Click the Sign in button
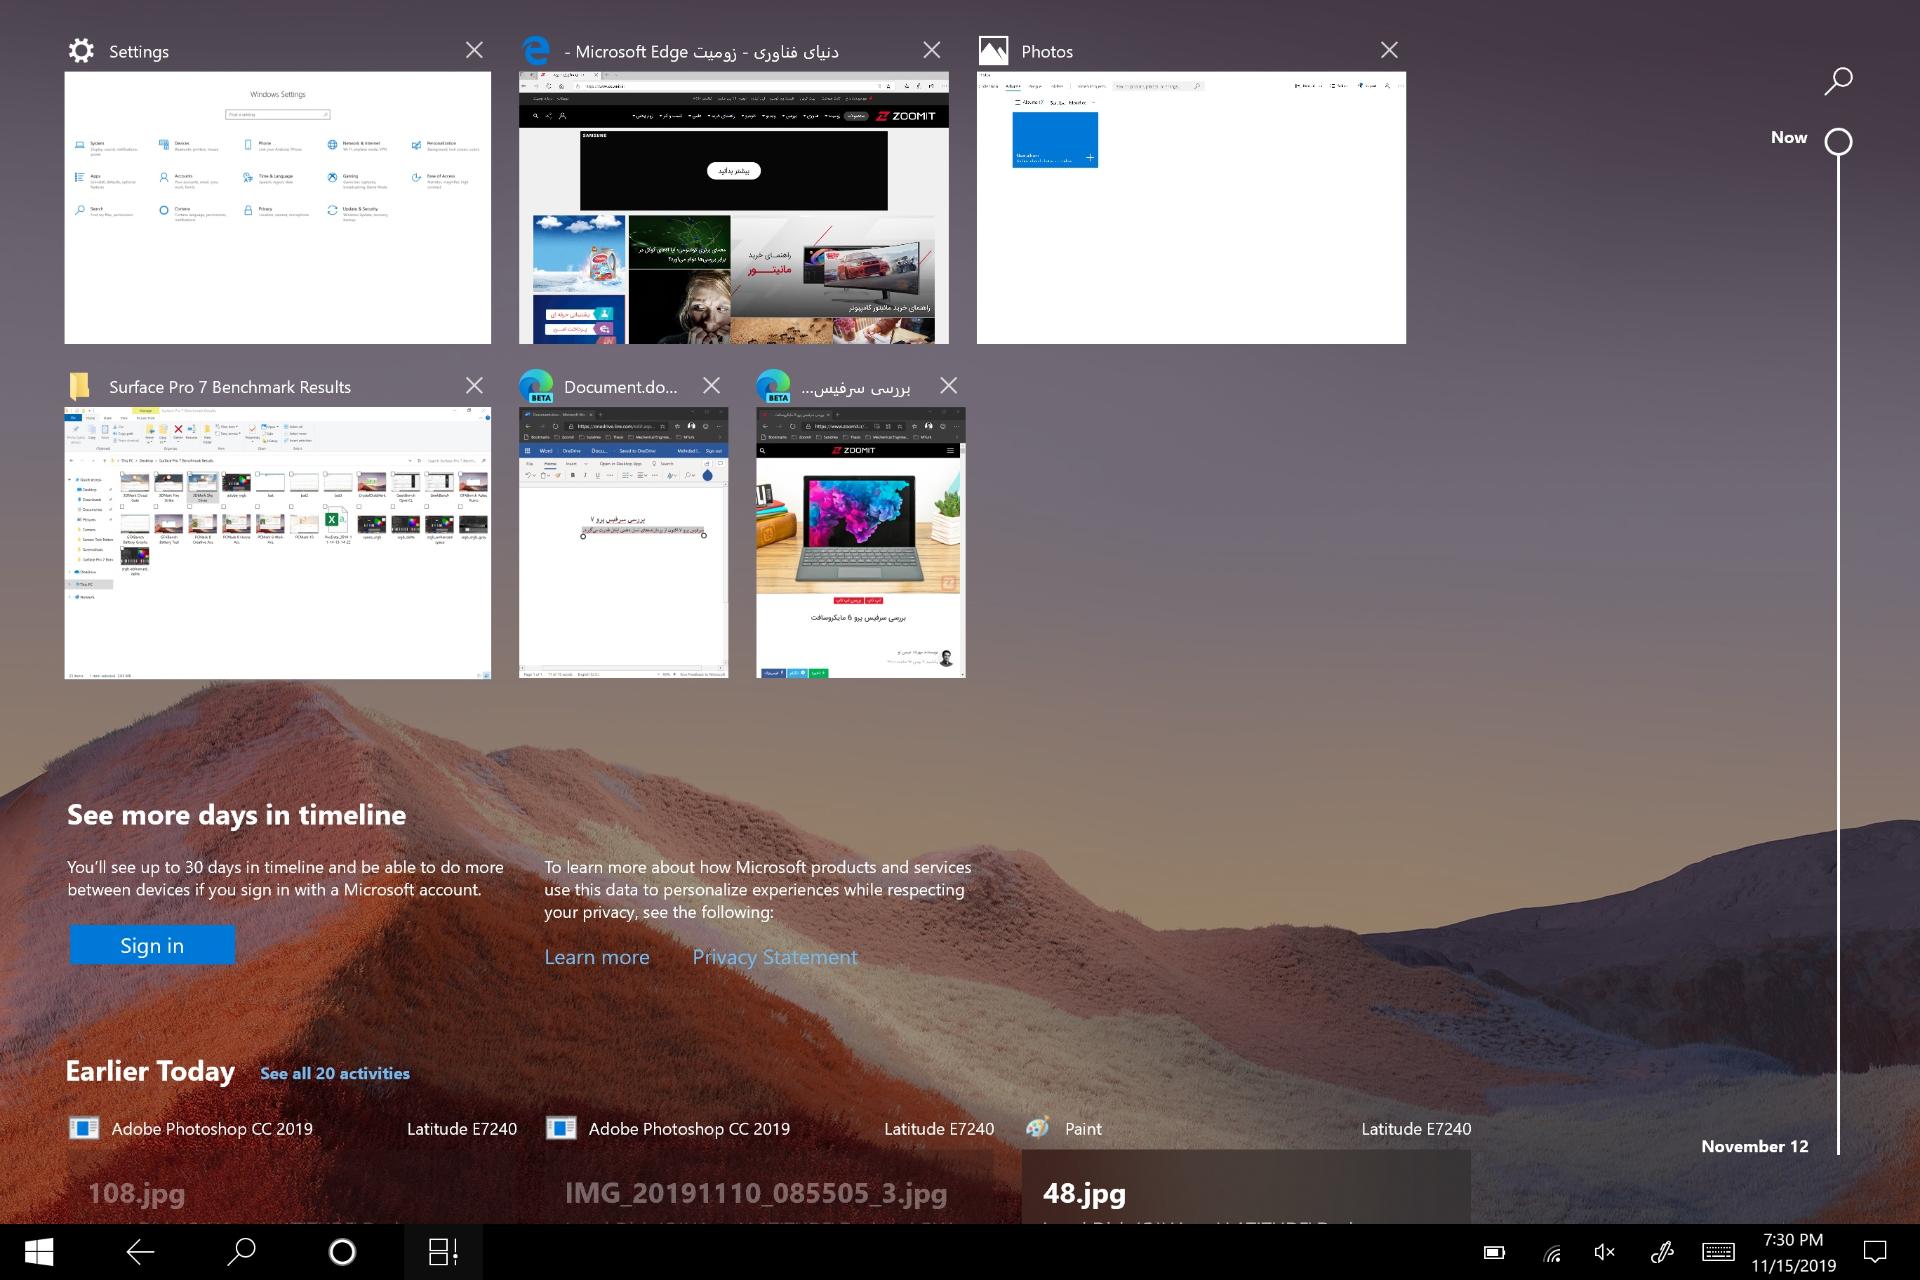 (x=152, y=945)
